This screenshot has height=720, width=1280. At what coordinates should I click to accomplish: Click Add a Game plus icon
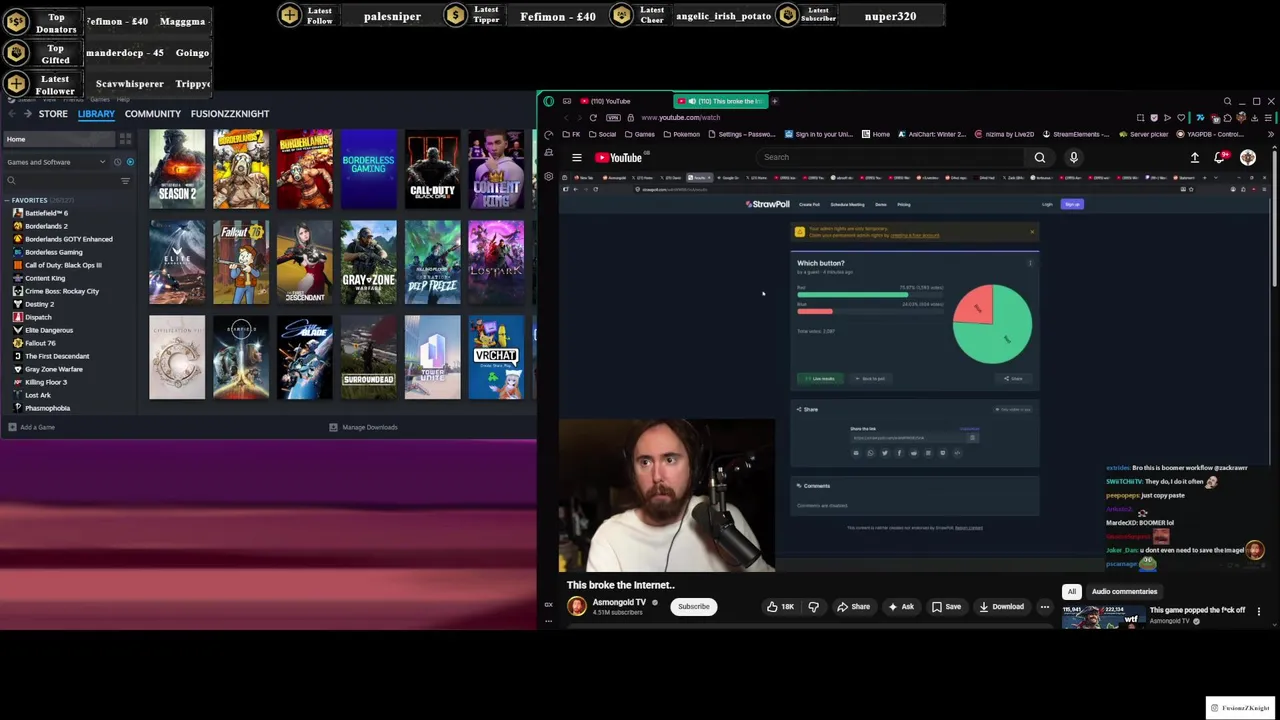coord(12,427)
